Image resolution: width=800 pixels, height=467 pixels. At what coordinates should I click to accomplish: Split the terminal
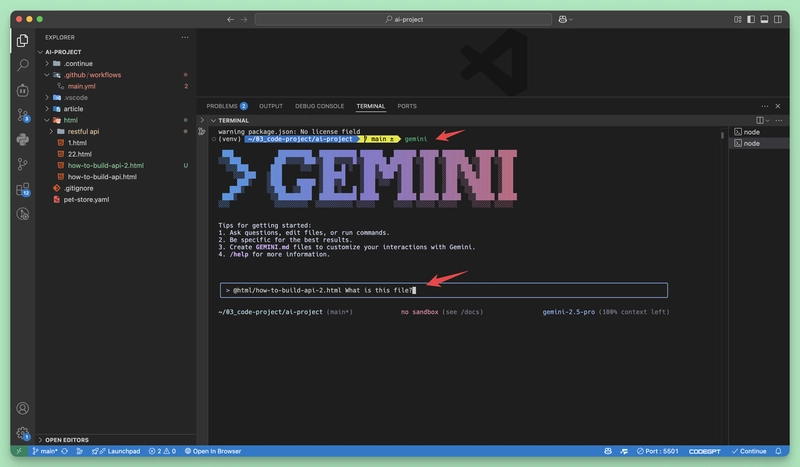pos(760,120)
